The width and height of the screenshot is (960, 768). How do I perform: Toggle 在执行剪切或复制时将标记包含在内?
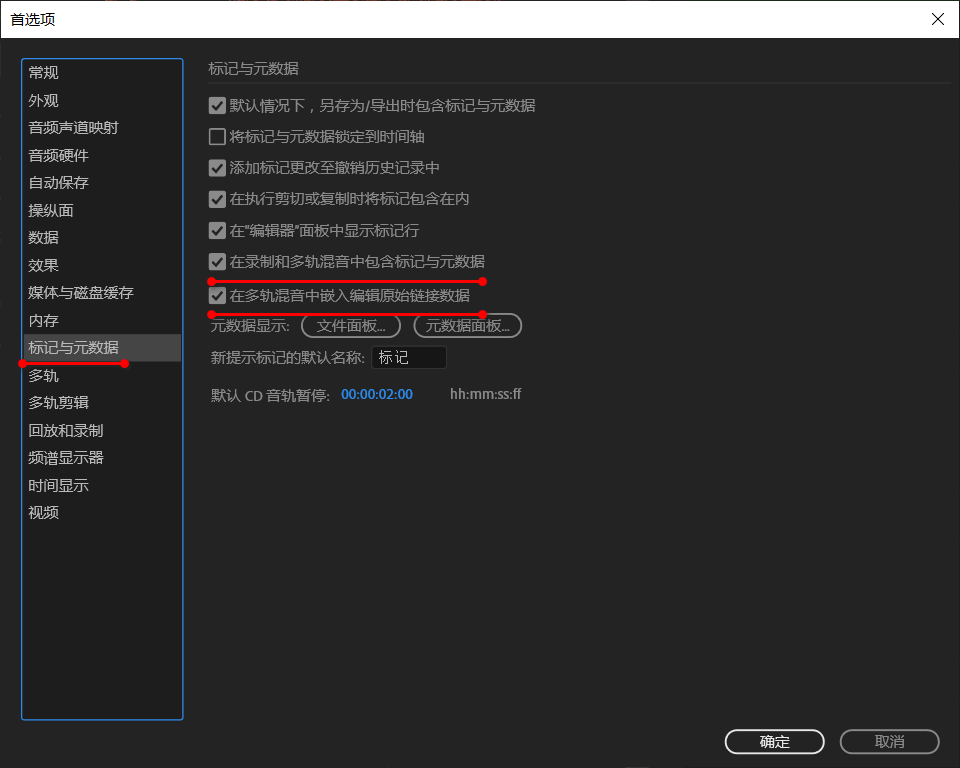(217, 199)
